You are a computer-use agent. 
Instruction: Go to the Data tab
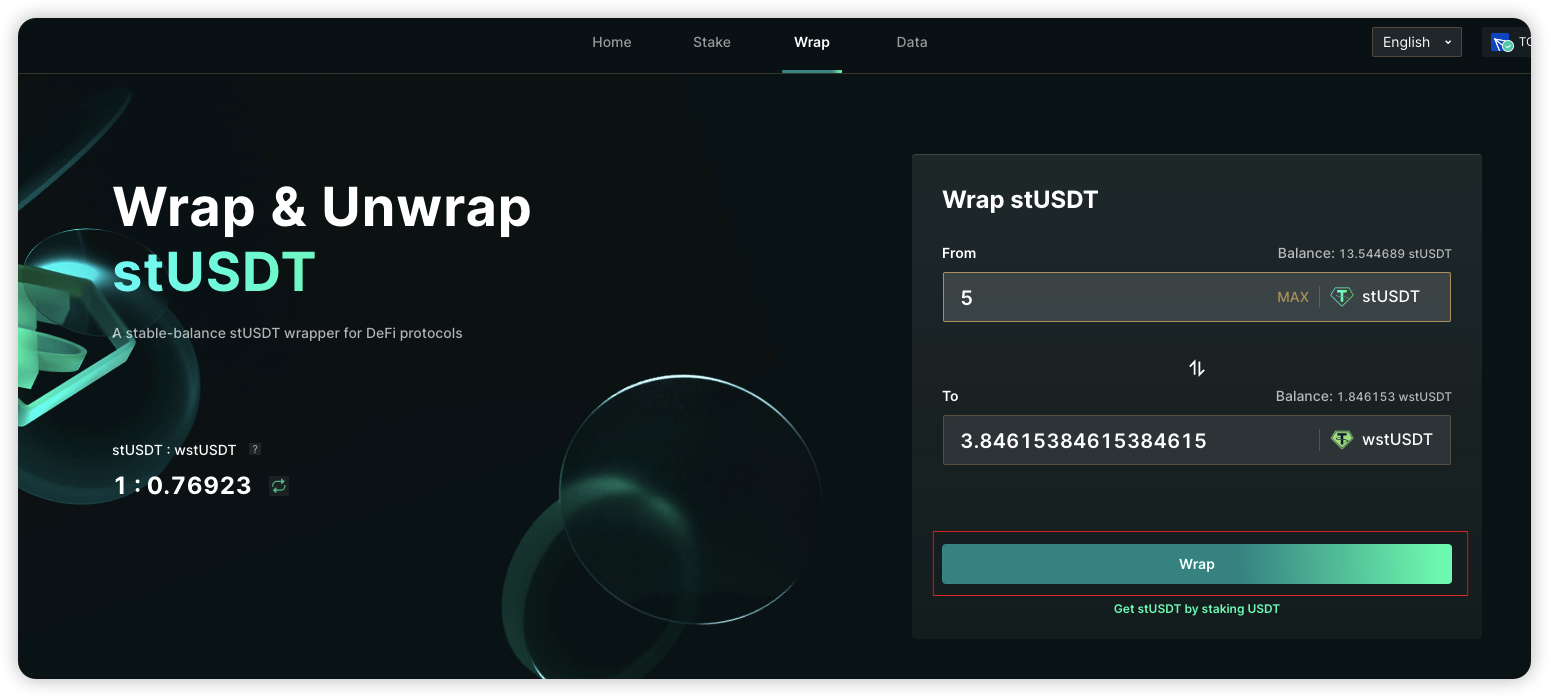911,42
